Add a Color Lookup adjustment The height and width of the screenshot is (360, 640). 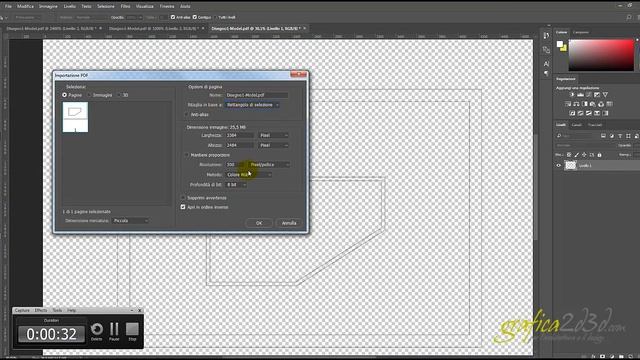609,104
